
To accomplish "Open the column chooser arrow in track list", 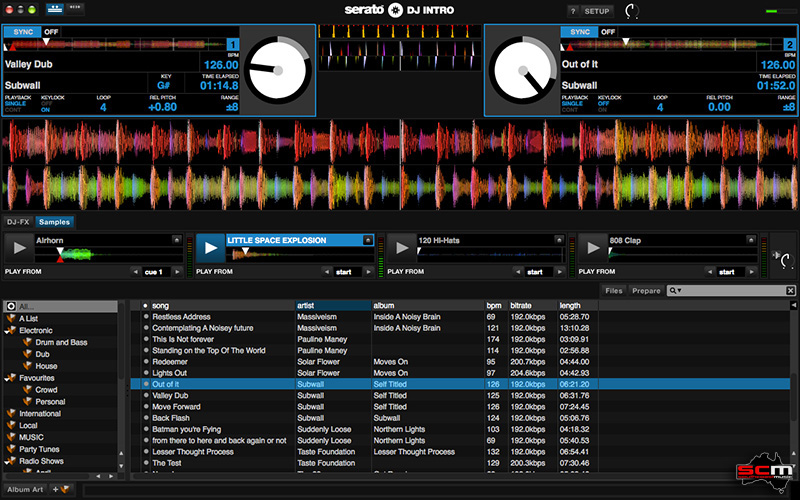I will coord(793,305).
